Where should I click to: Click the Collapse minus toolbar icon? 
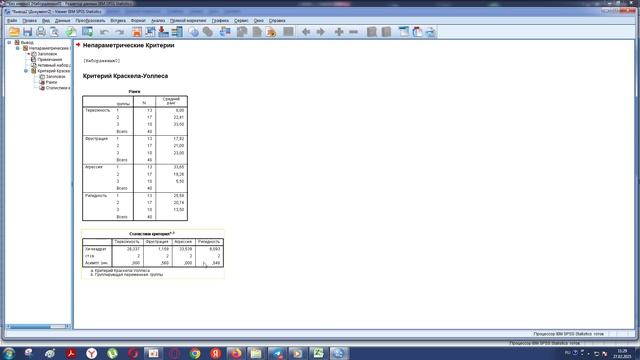tap(353, 32)
